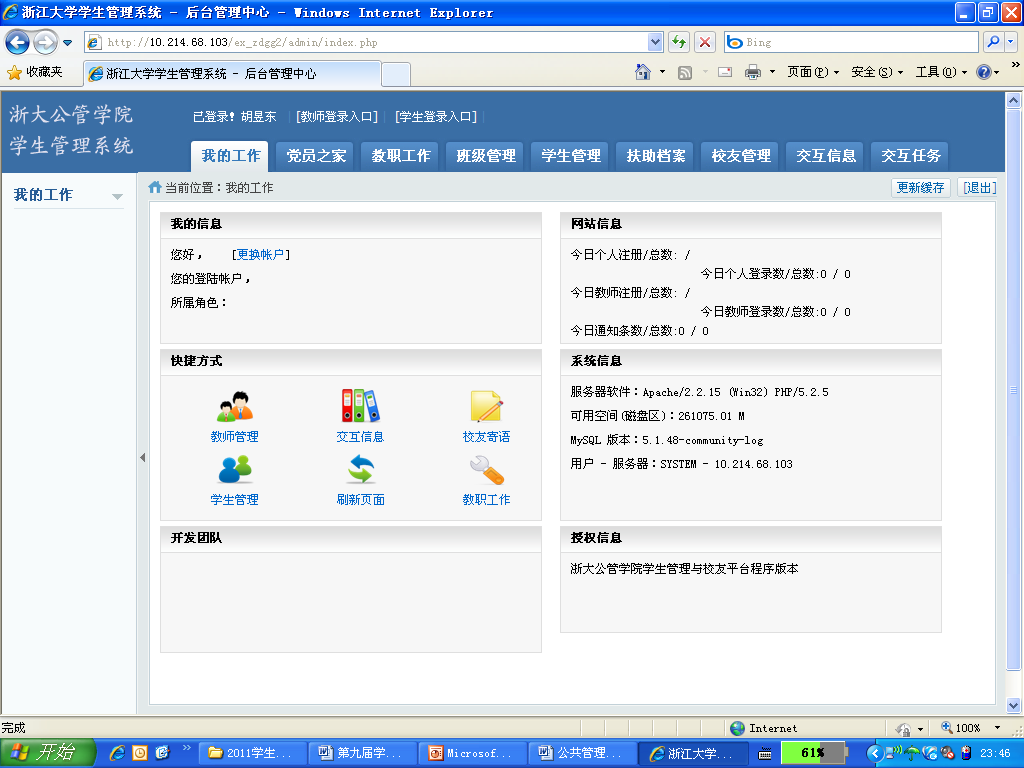This screenshot has width=1024, height=768.
Task: Open the zoom level 100% dropdown
Action: (996, 728)
